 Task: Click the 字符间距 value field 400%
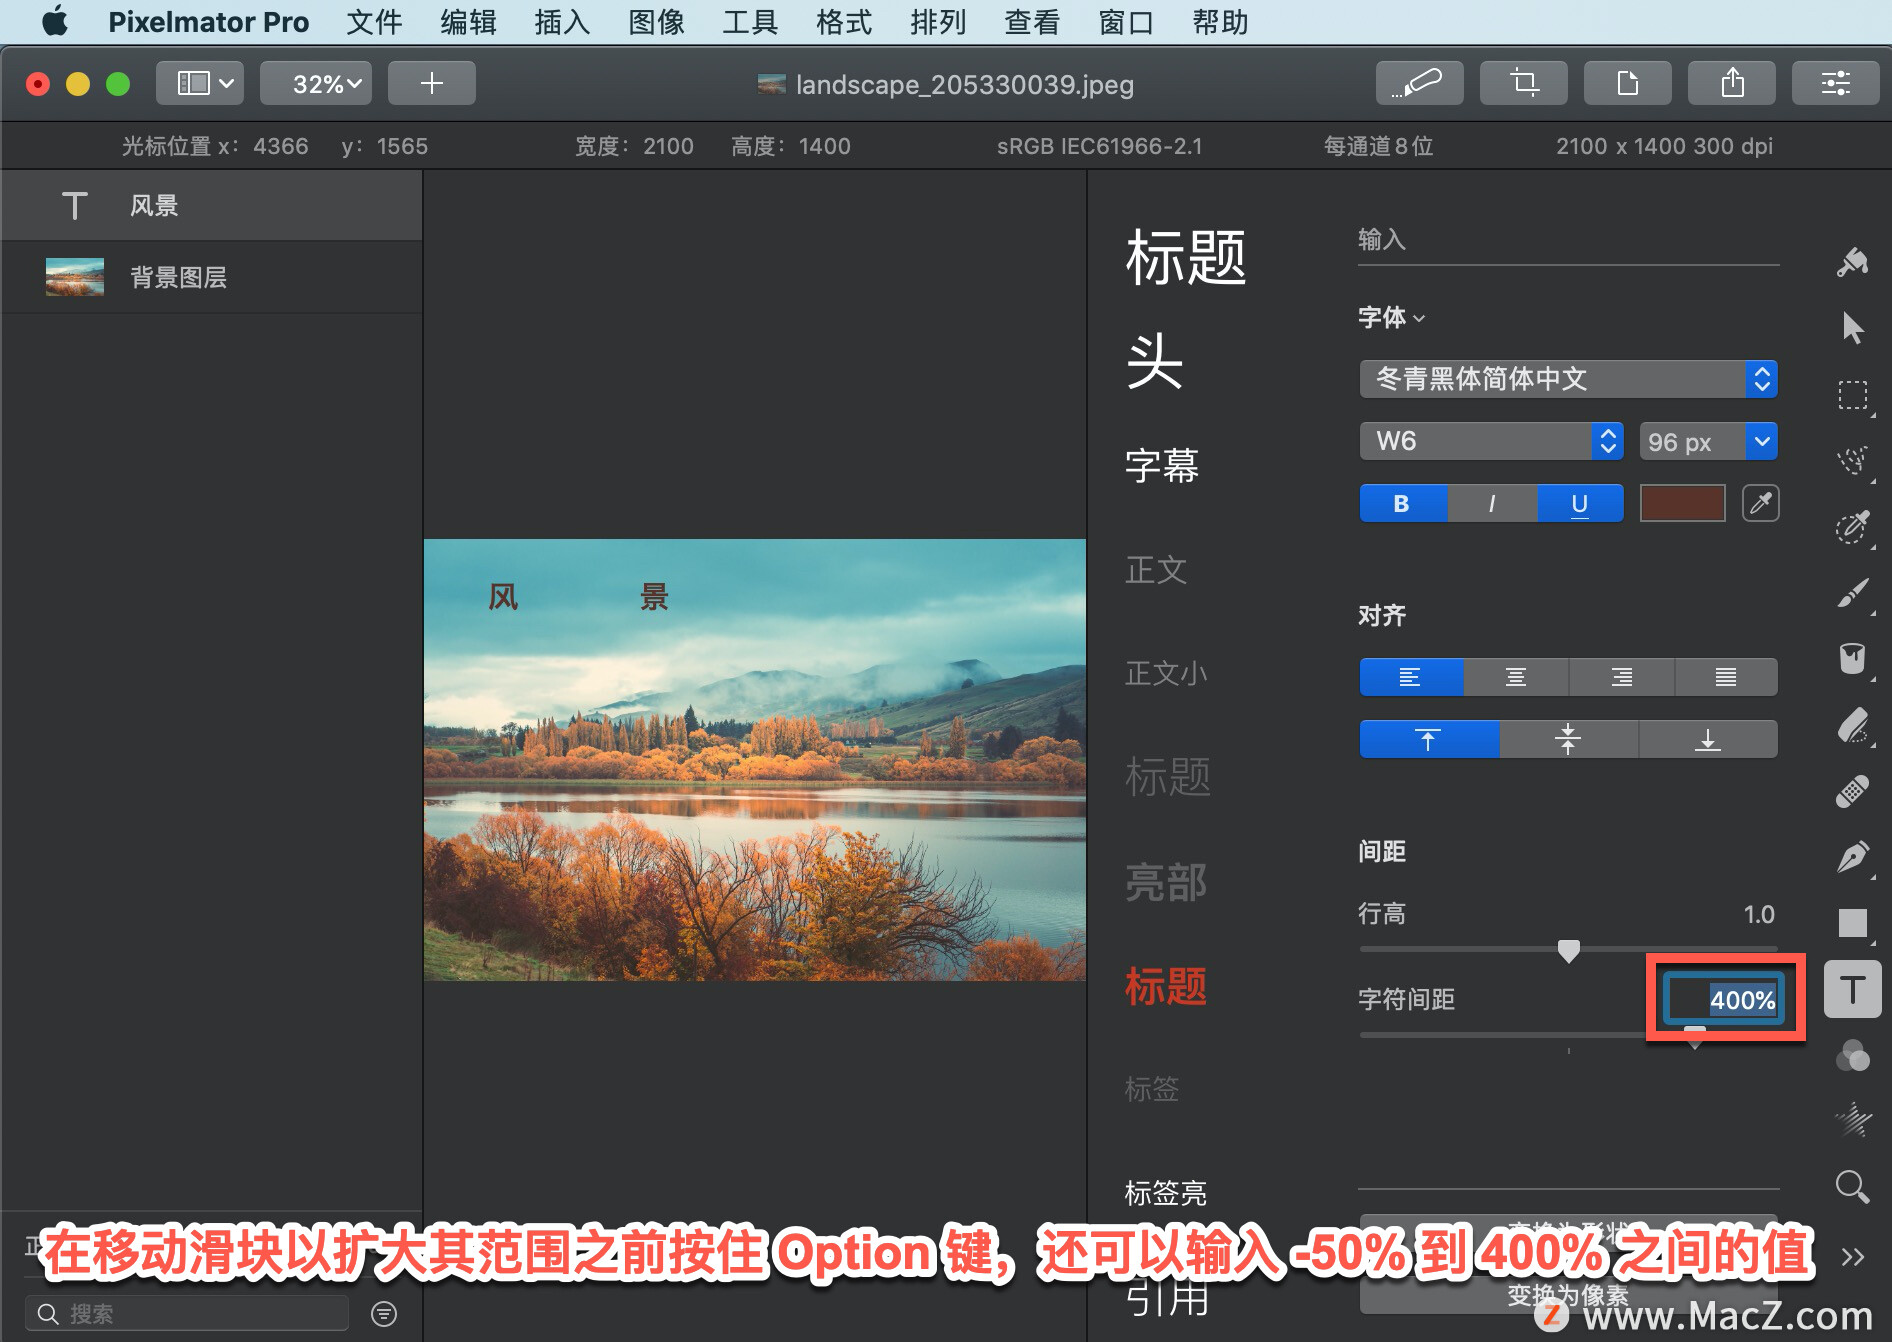pos(1724,999)
